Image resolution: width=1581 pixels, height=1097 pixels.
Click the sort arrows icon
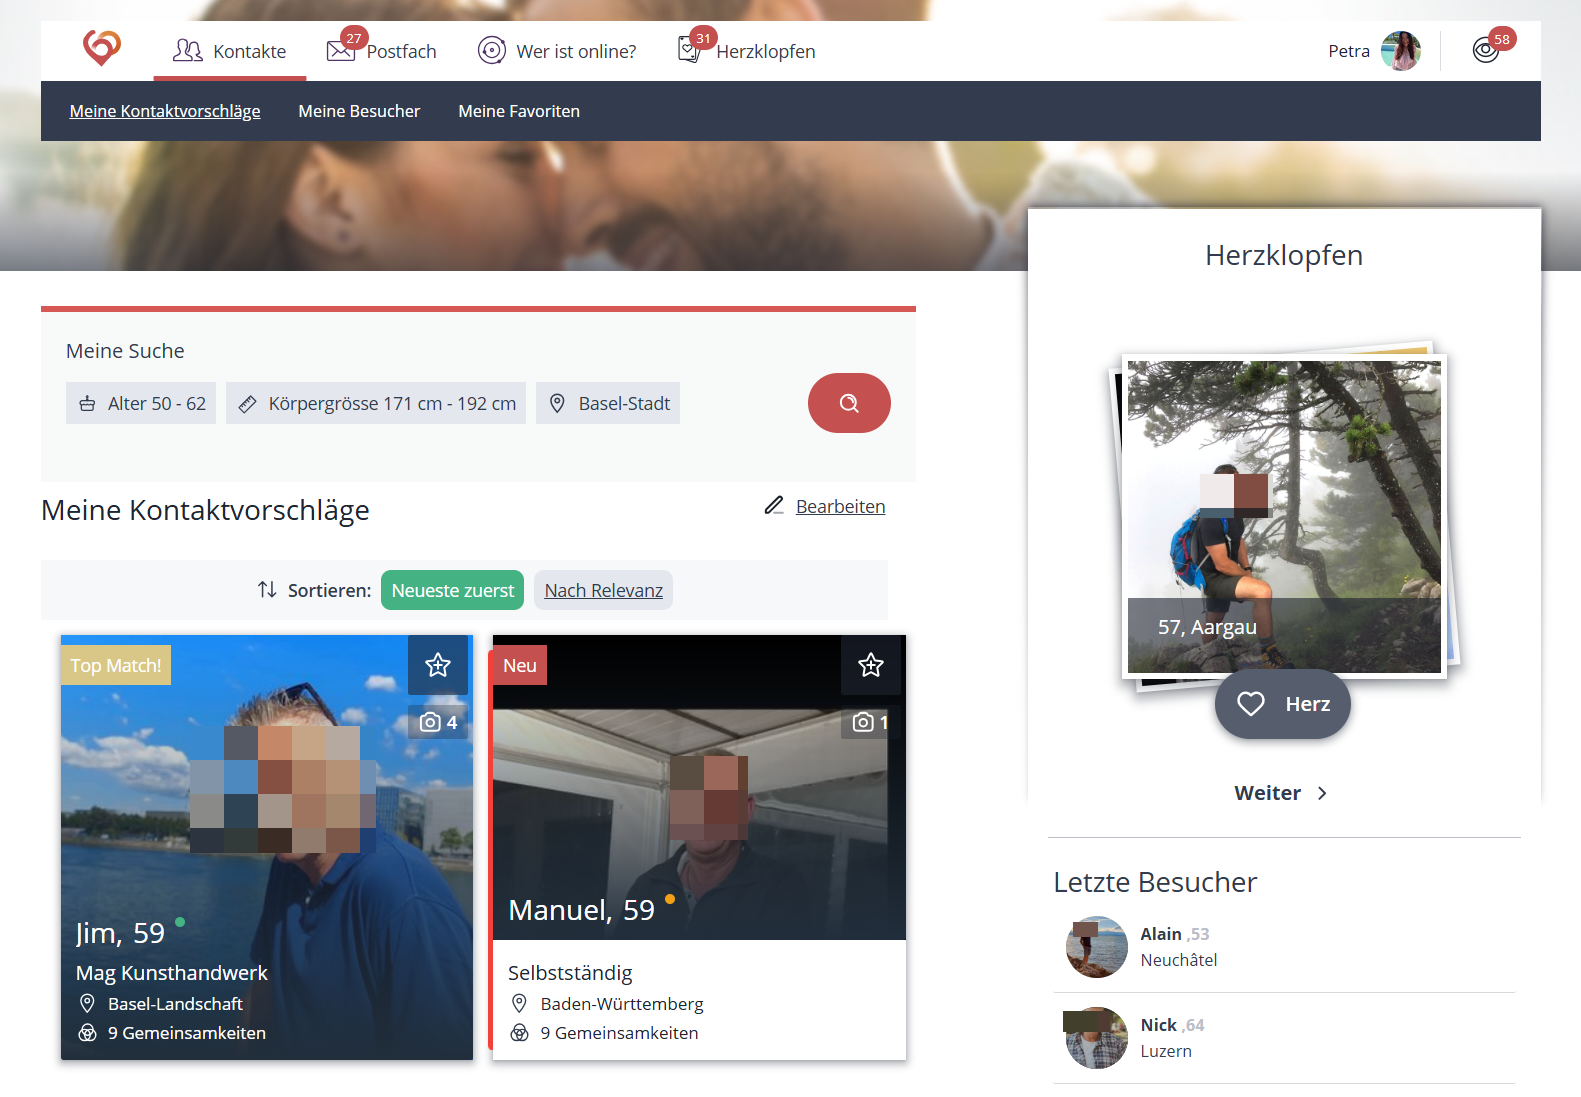[x=267, y=590]
